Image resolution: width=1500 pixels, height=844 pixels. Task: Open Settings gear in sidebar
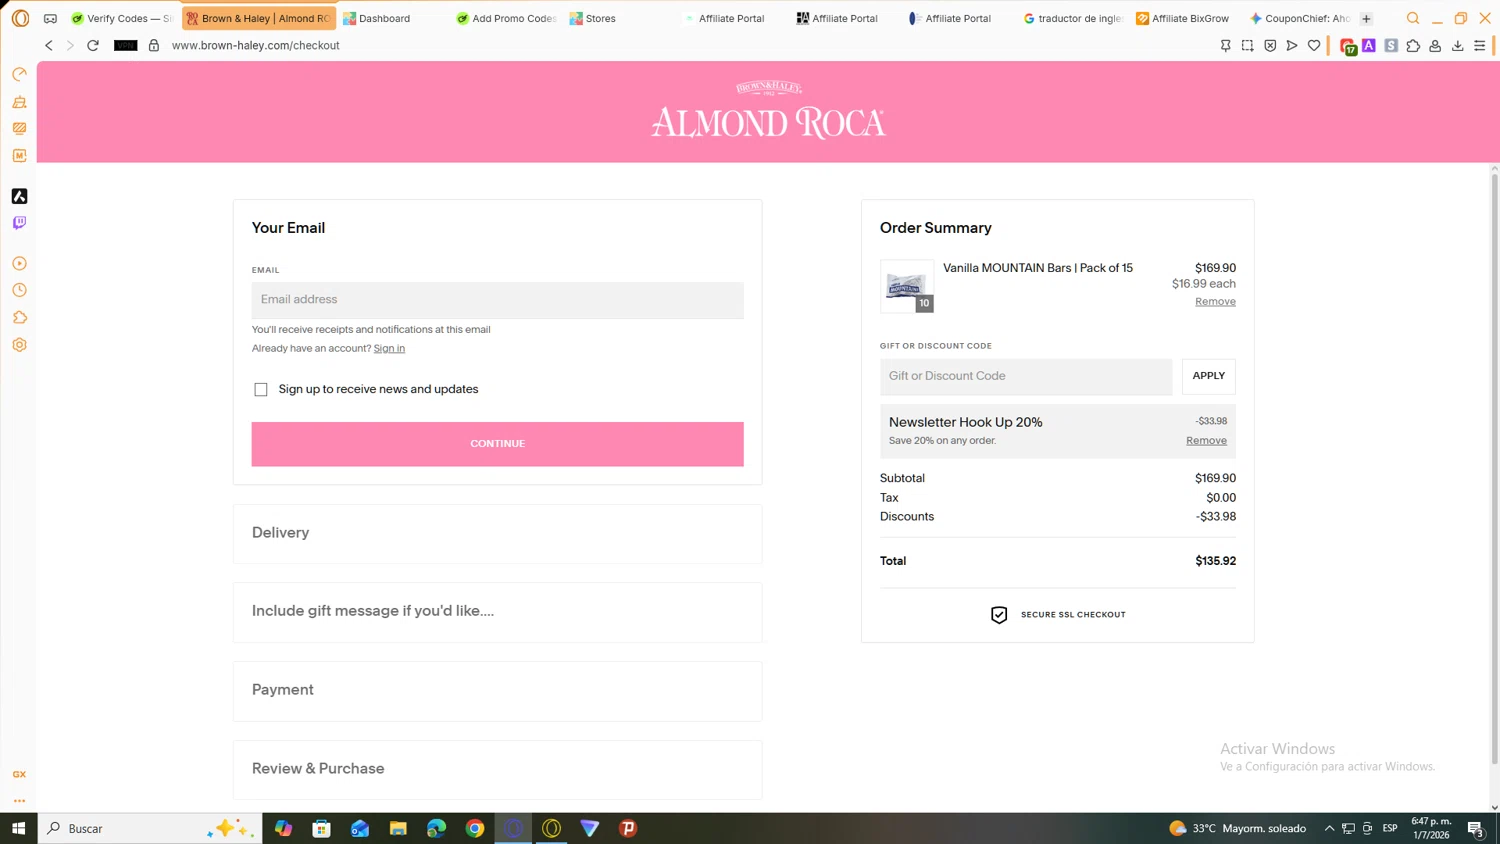[x=19, y=345]
